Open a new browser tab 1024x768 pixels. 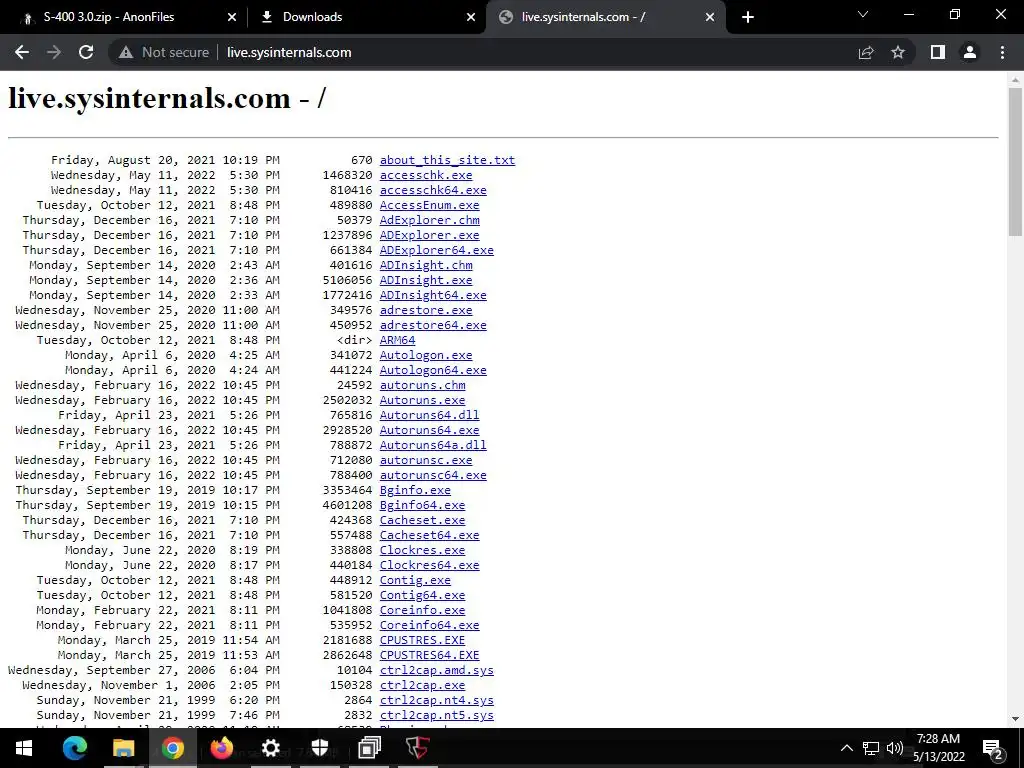748,17
